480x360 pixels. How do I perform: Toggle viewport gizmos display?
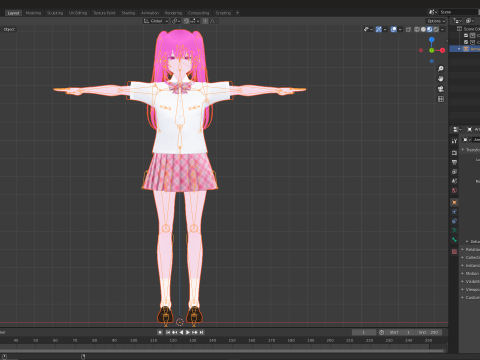click(x=379, y=29)
